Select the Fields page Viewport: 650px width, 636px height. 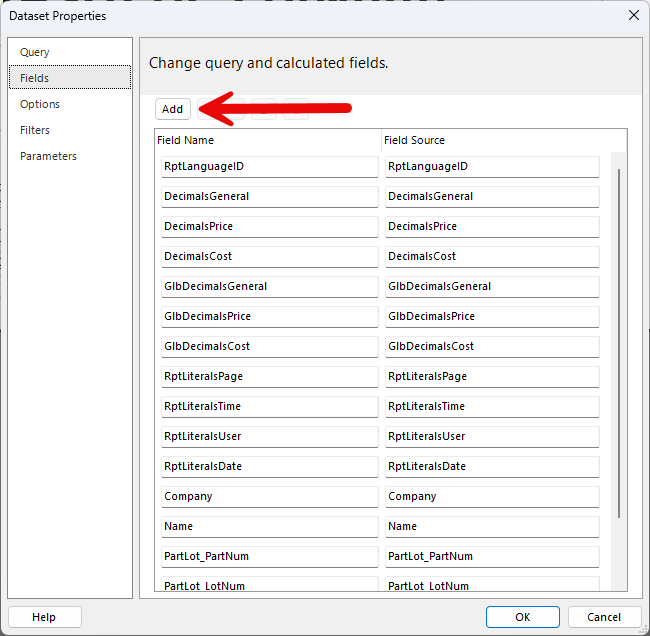pyautogui.click(x=35, y=78)
